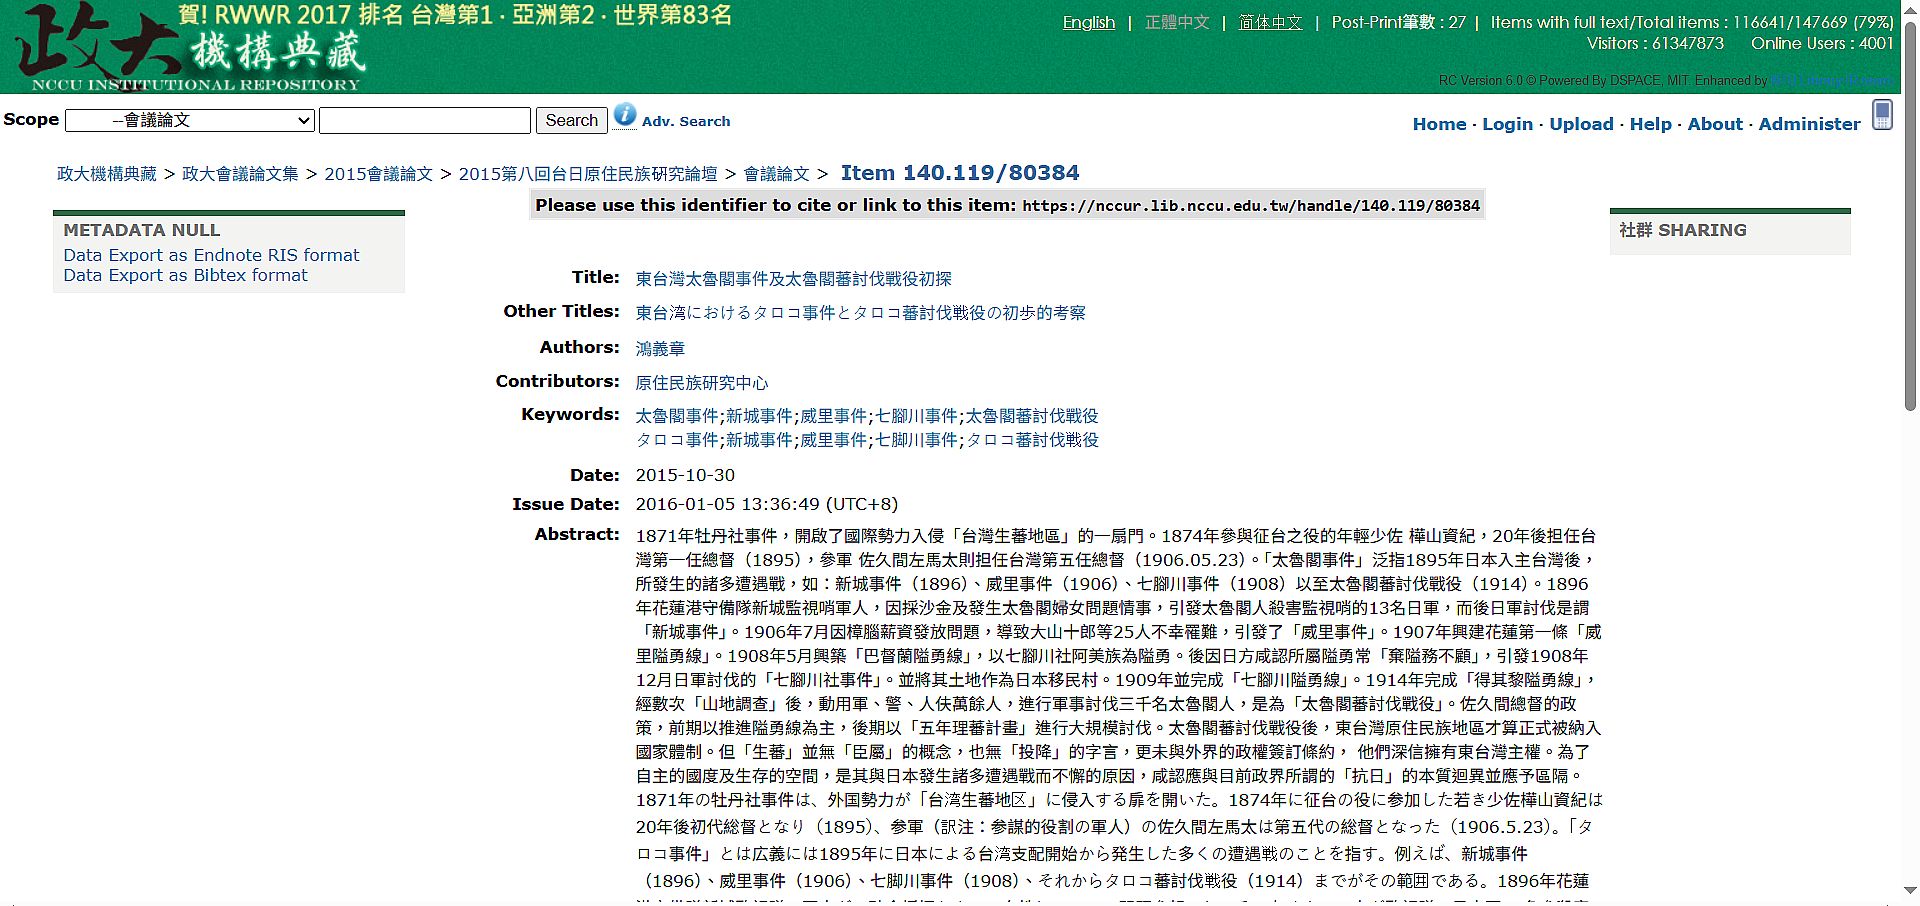1920x906 pixels.
Task: Select the Upload menu item
Action: (1581, 124)
